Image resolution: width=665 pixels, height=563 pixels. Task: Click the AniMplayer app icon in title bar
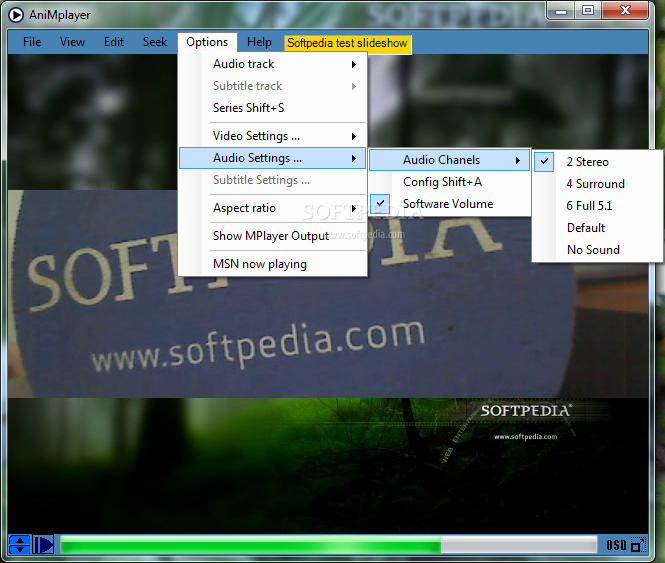pyautogui.click(x=16, y=15)
